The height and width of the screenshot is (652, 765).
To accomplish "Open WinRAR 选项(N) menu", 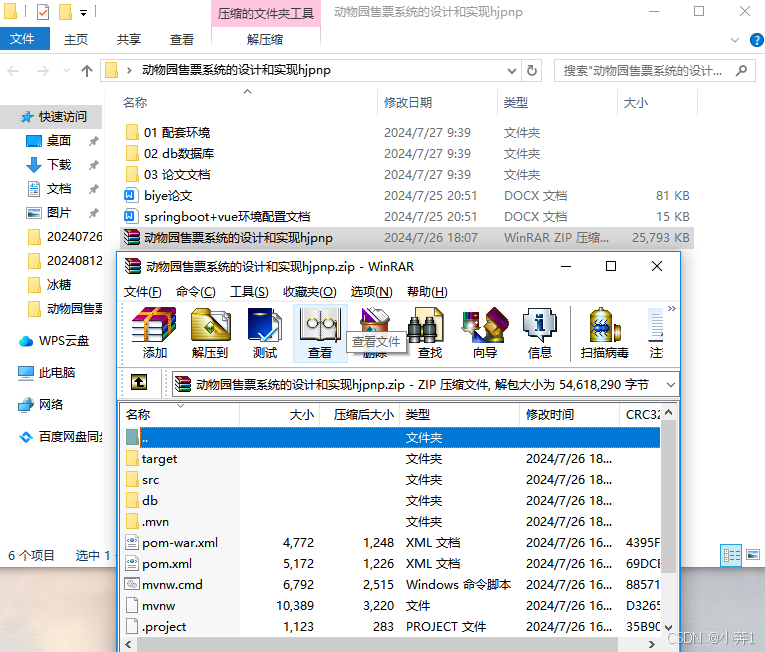I will (371, 292).
